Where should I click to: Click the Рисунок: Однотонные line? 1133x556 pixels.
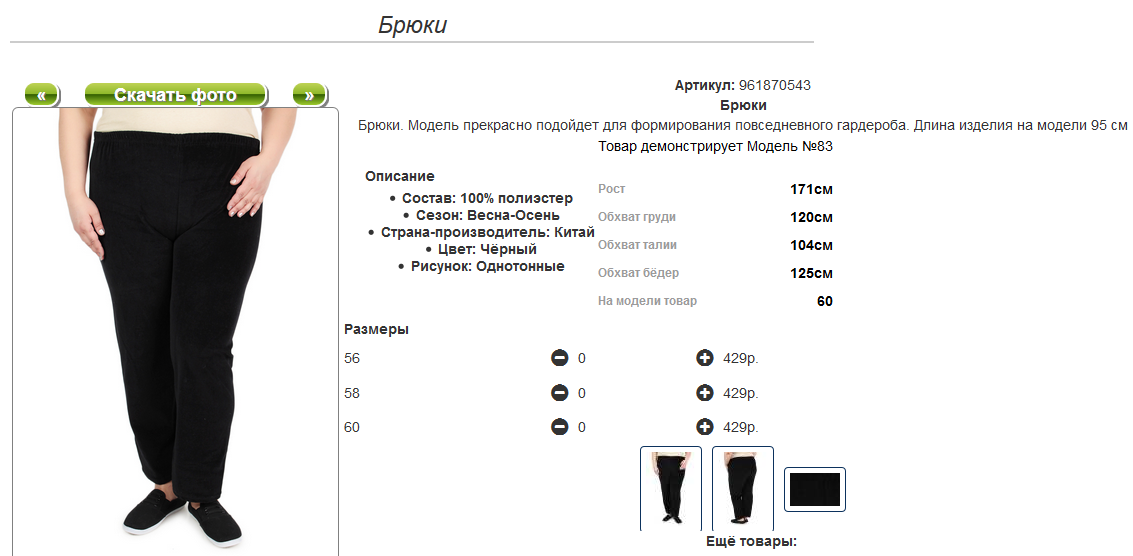[x=488, y=267]
